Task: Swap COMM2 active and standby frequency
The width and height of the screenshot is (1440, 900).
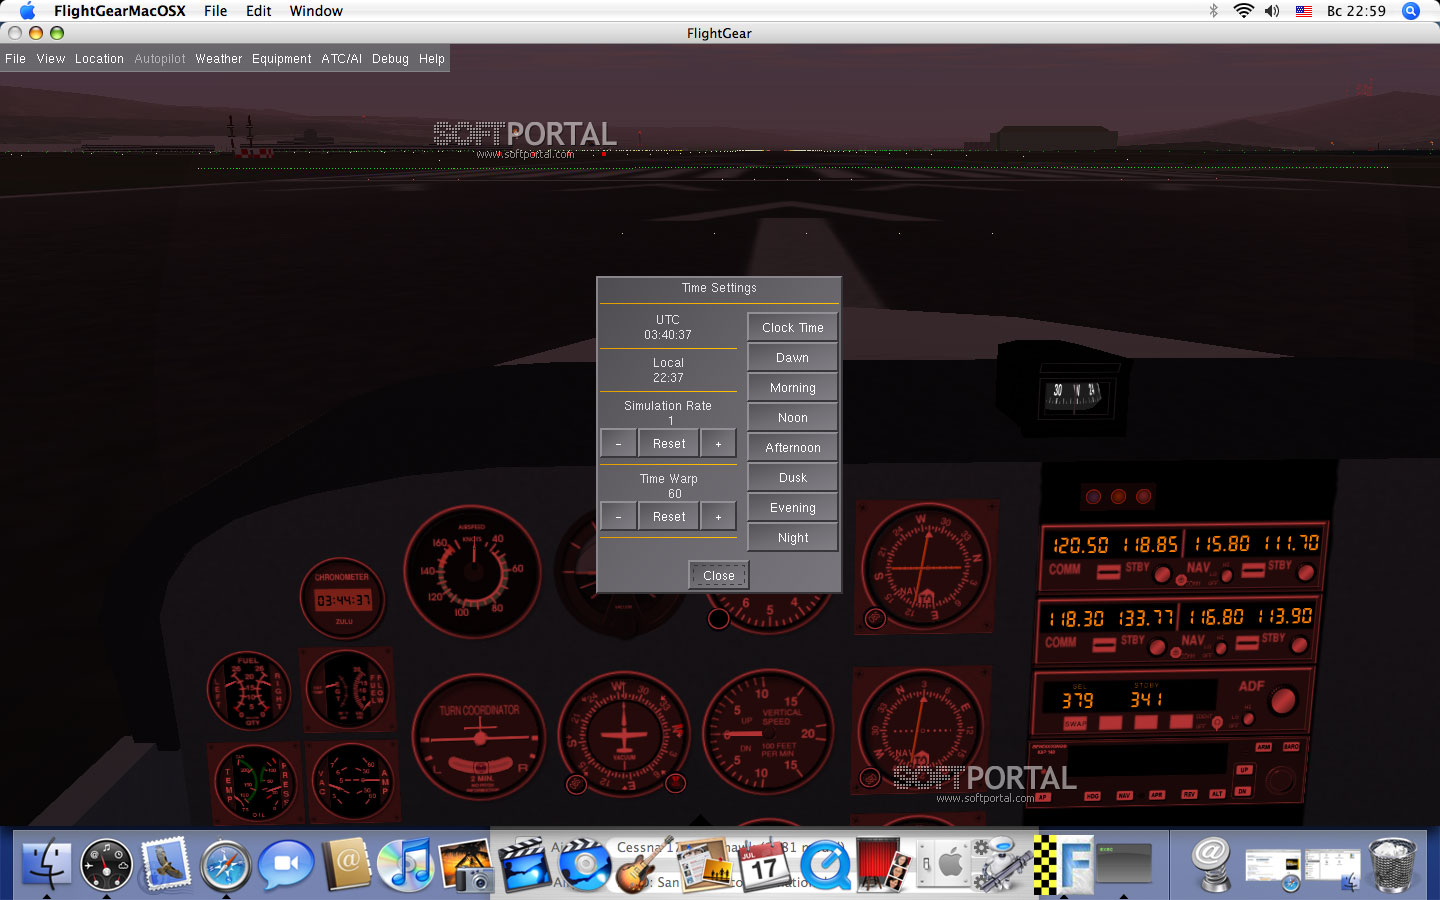Action: click(x=1104, y=645)
